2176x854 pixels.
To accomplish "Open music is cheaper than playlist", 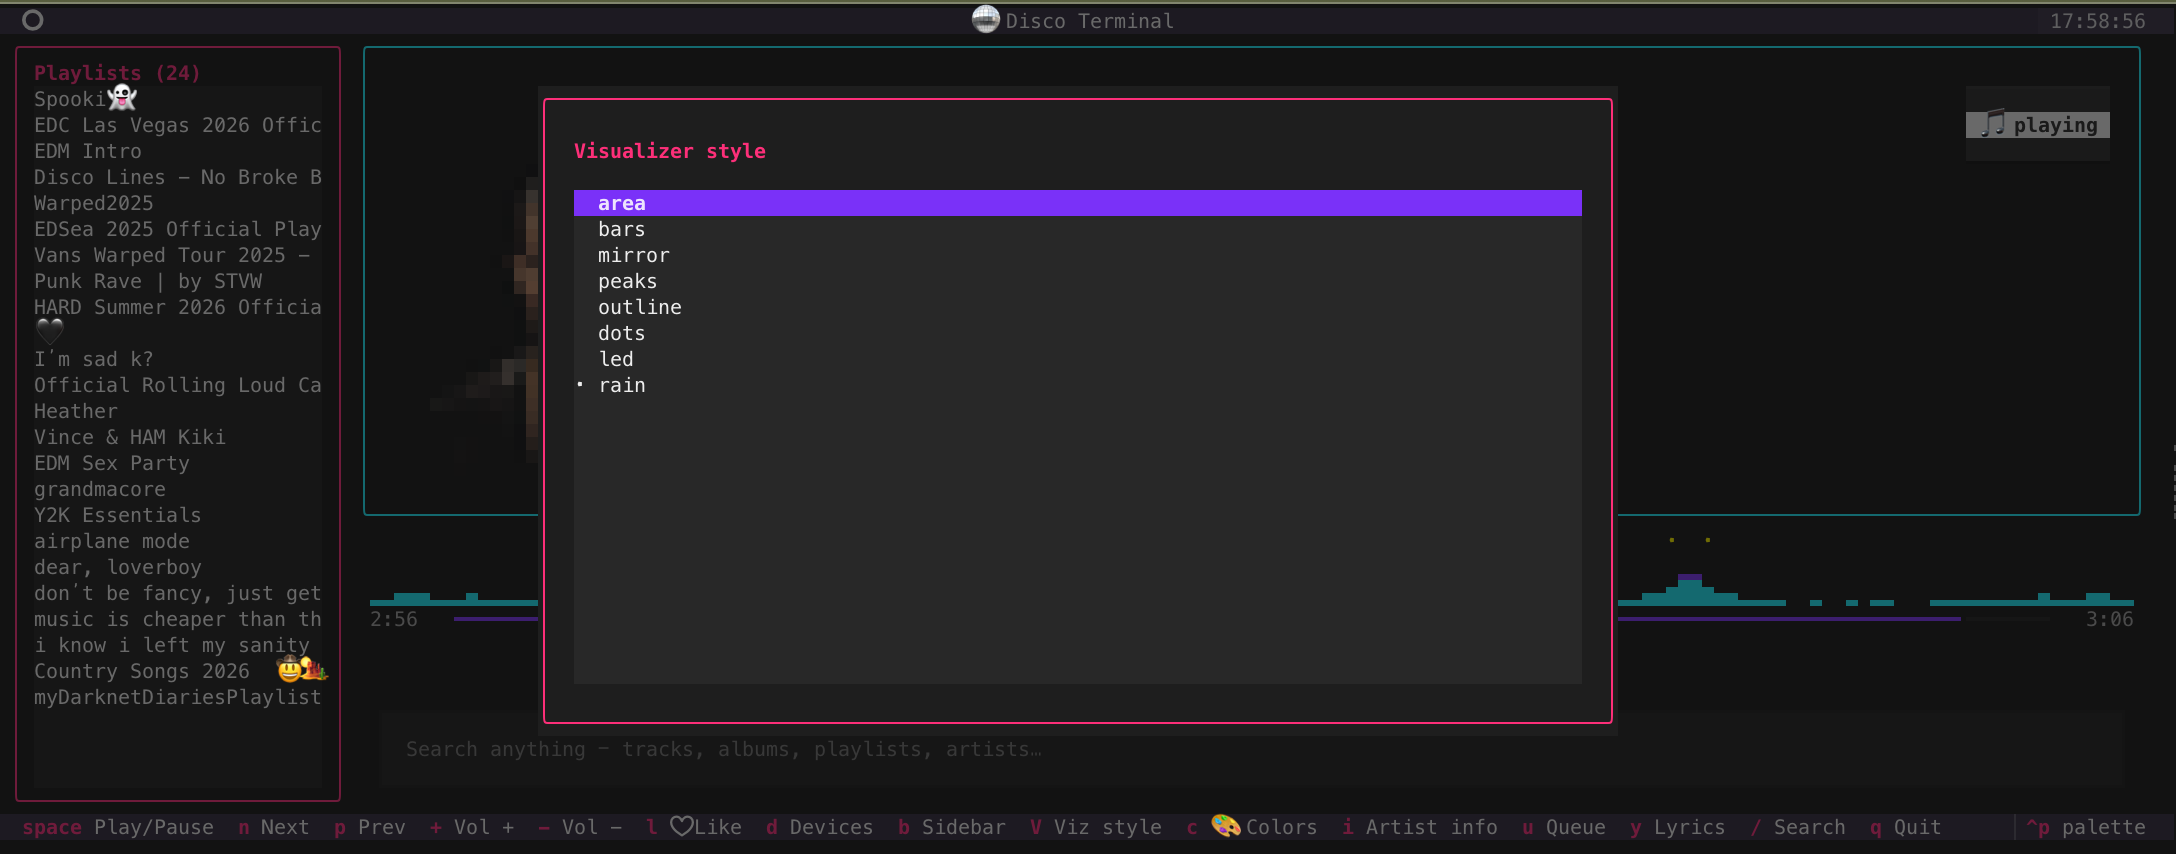I will [x=178, y=619].
